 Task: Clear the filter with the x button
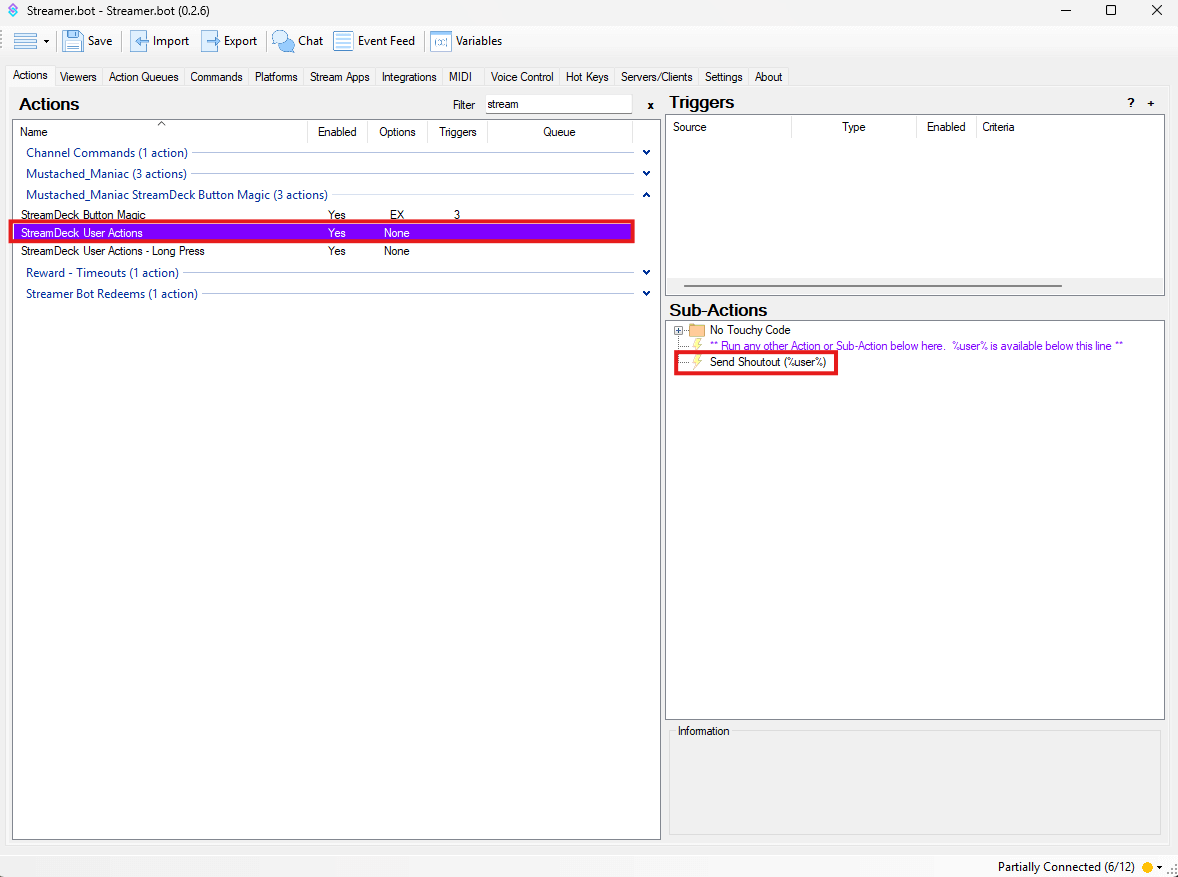pyautogui.click(x=650, y=105)
